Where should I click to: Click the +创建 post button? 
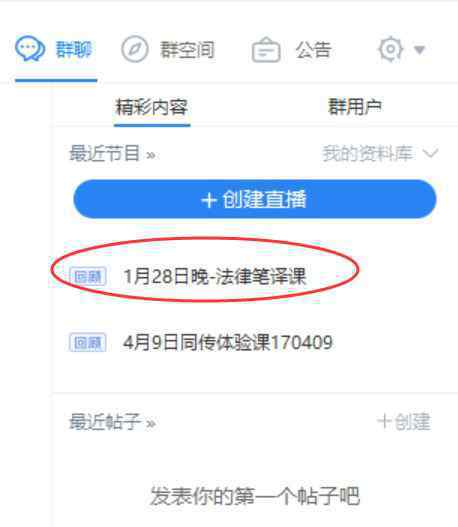(404, 421)
